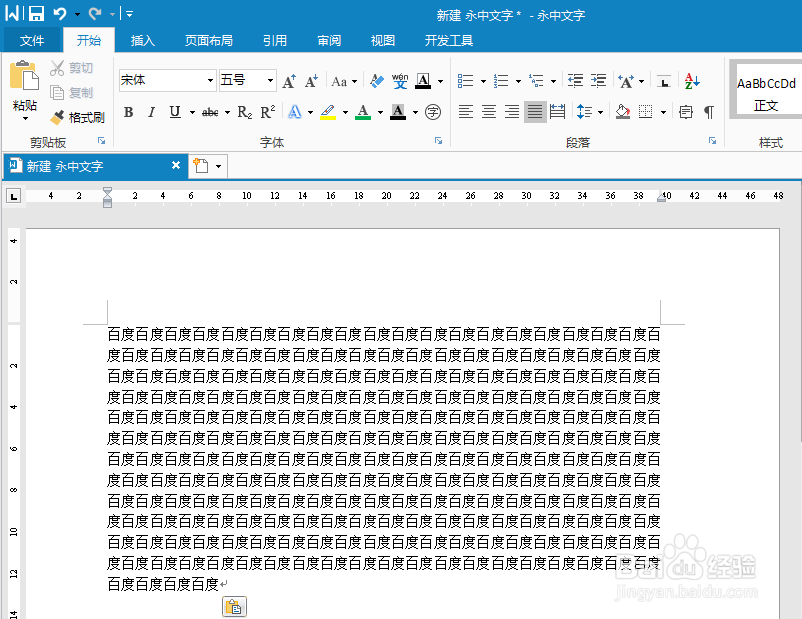This screenshot has width=802, height=619.
Task: Click the Cut (剪切) button
Action: point(71,68)
